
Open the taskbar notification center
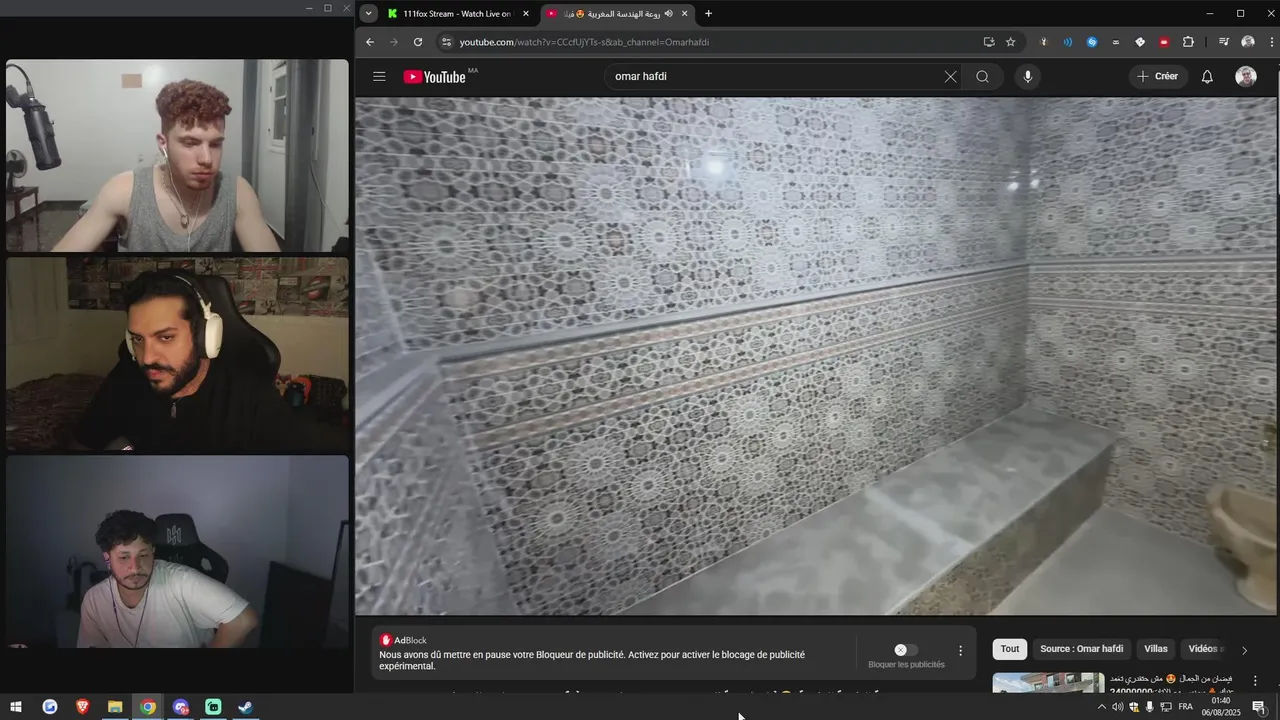(x=1259, y=707)
